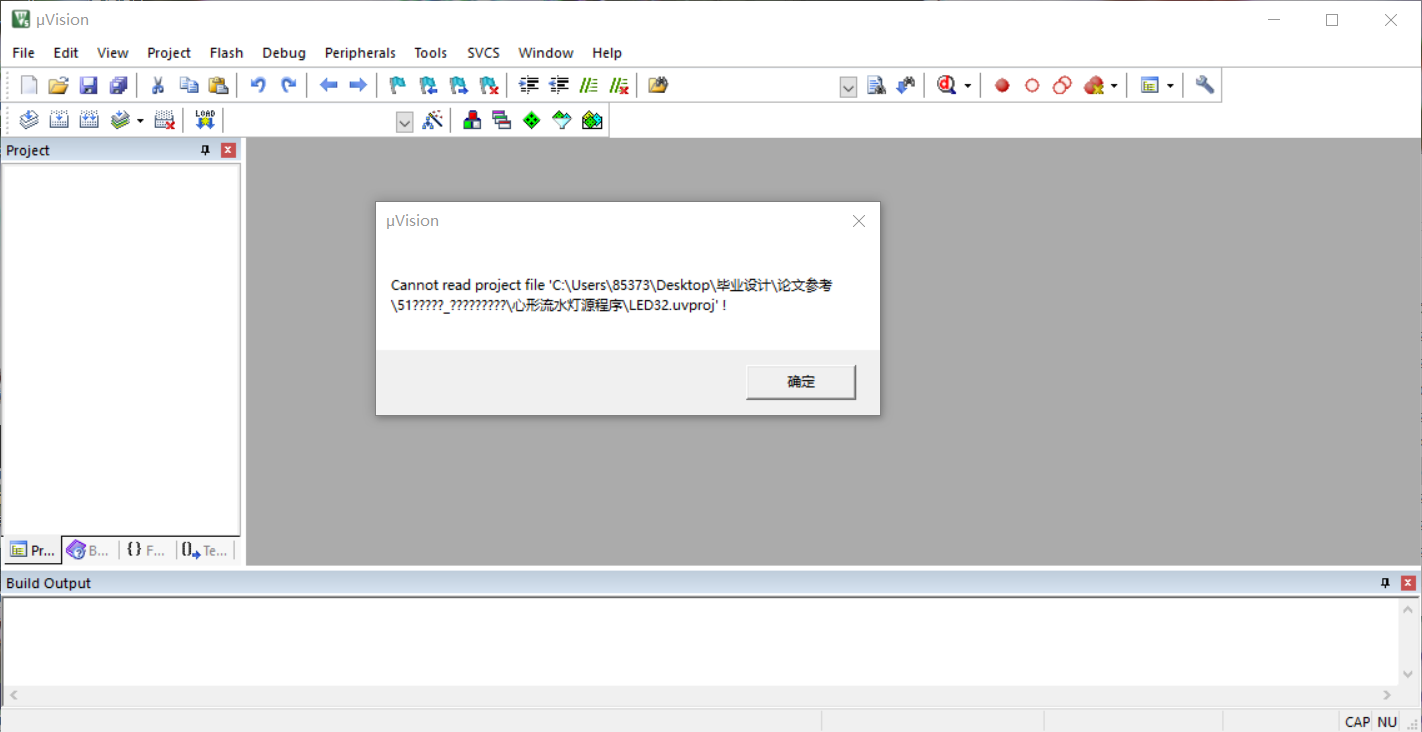The width and height of the screenshot is (1422, 732).
Task: Click the Uncomment selection icon
Action: [619, 85]
